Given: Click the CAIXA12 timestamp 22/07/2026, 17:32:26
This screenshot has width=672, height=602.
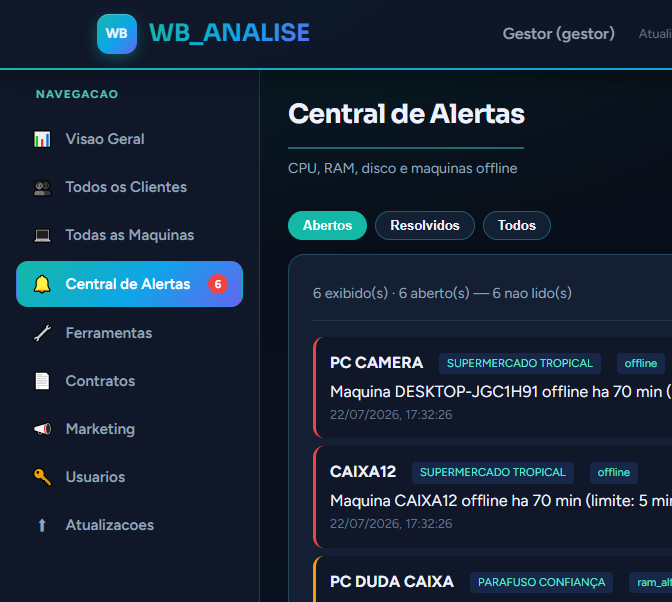Looking at the screenshot, I should click(391, 524).
